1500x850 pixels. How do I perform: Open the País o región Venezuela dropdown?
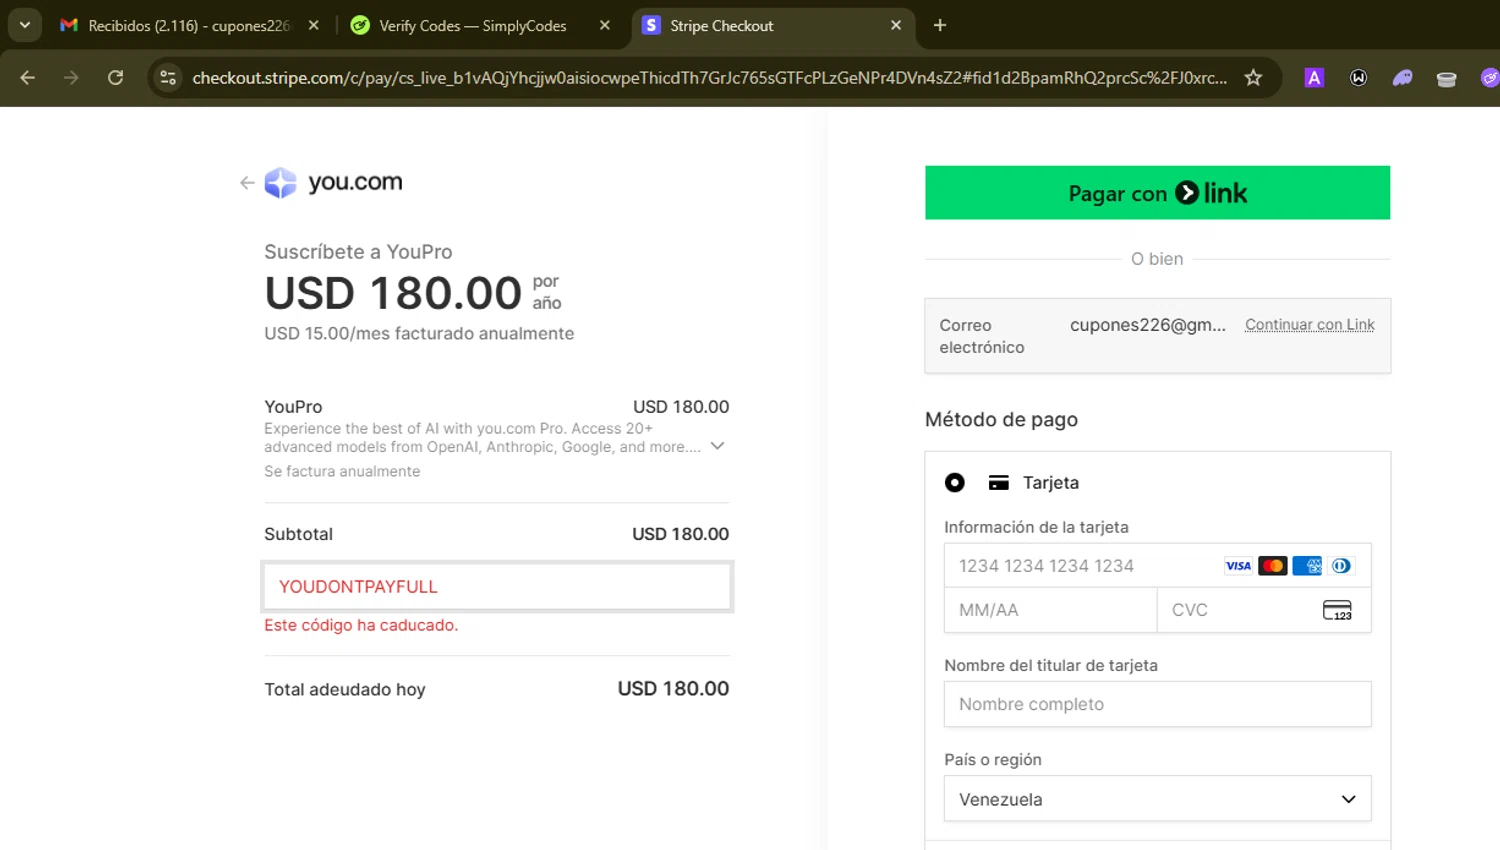coord(1157,799)
